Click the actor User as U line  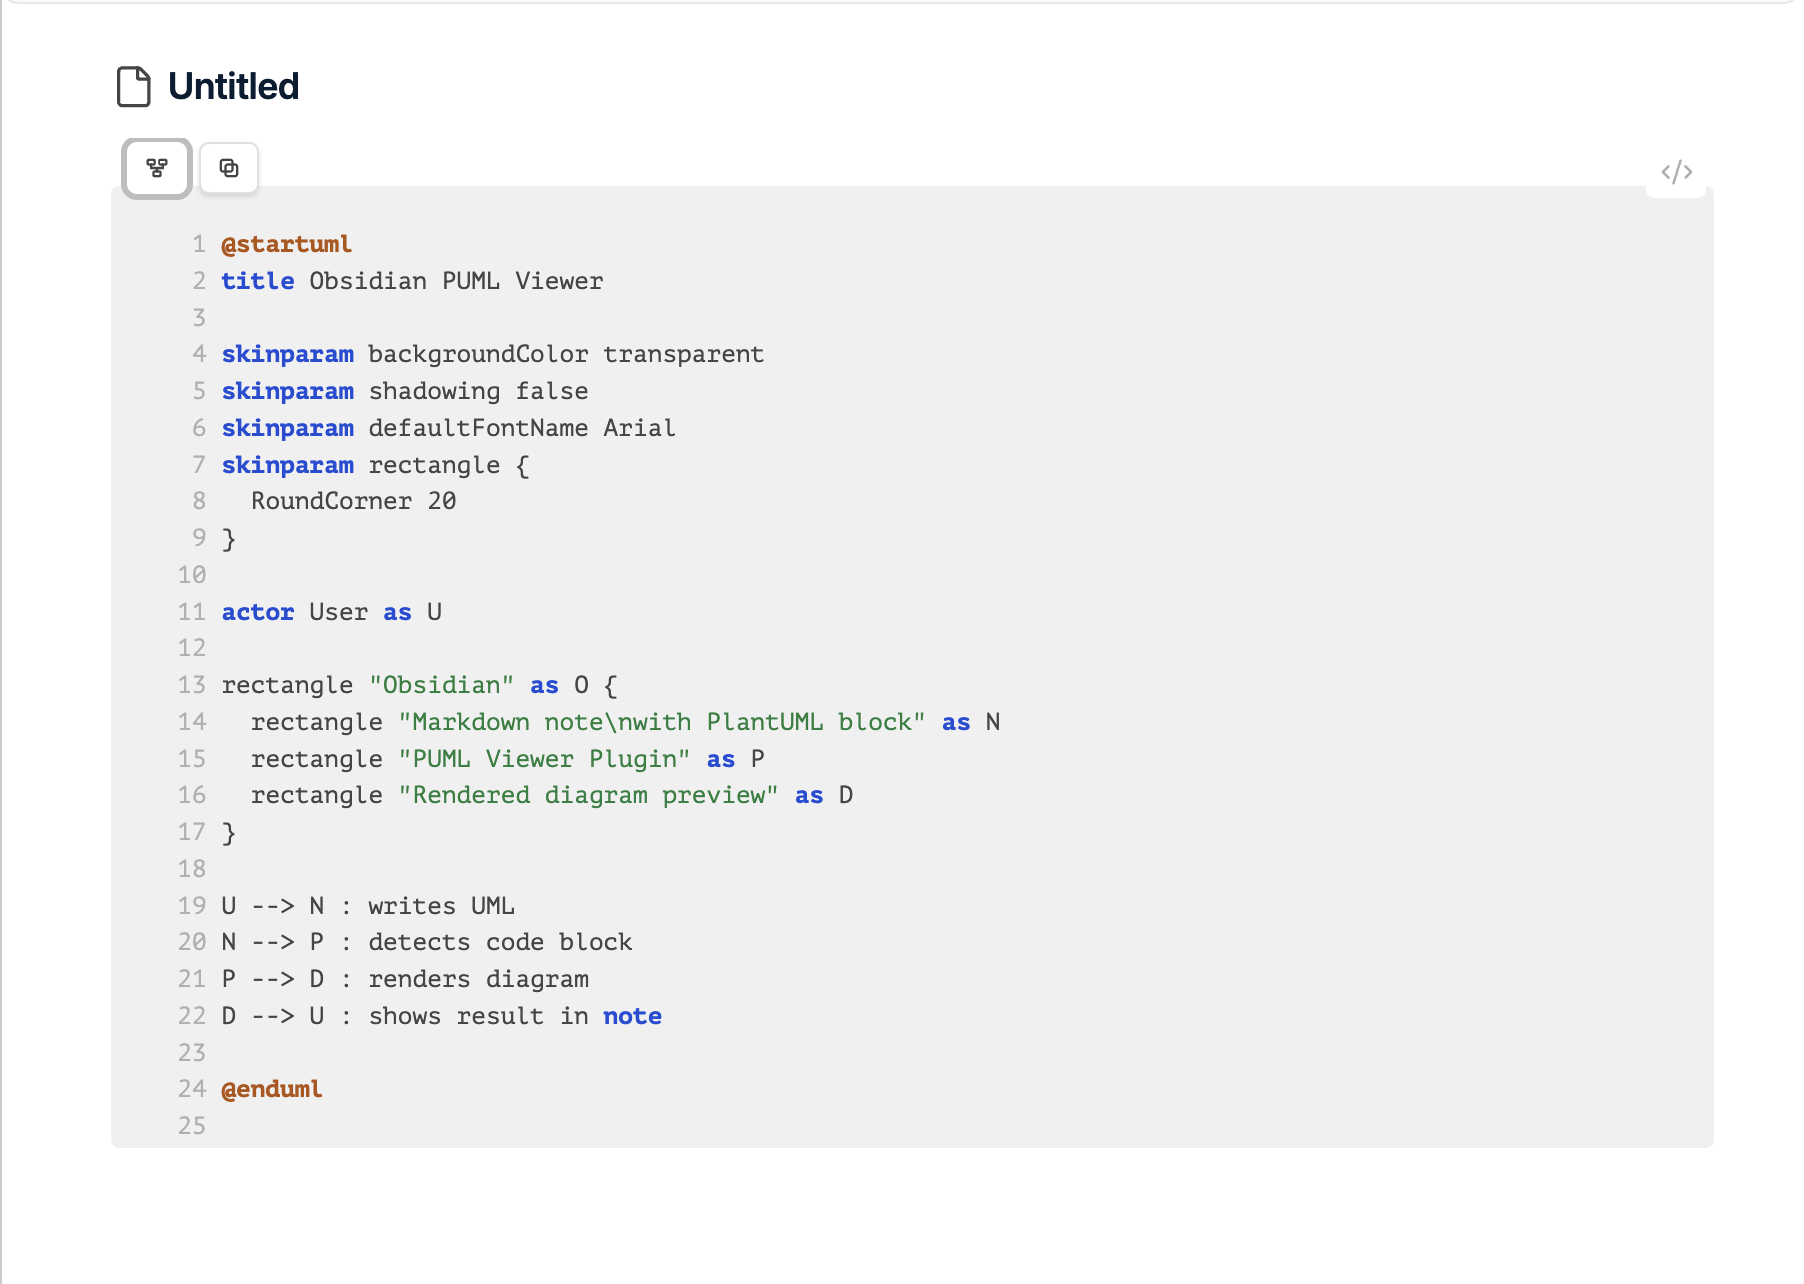tap(332, 612)
